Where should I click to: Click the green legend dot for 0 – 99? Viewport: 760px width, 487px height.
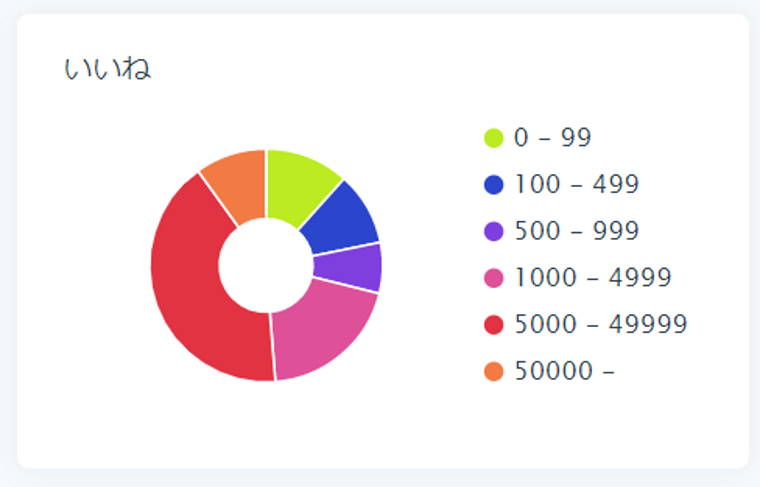(x=493, y=138)
